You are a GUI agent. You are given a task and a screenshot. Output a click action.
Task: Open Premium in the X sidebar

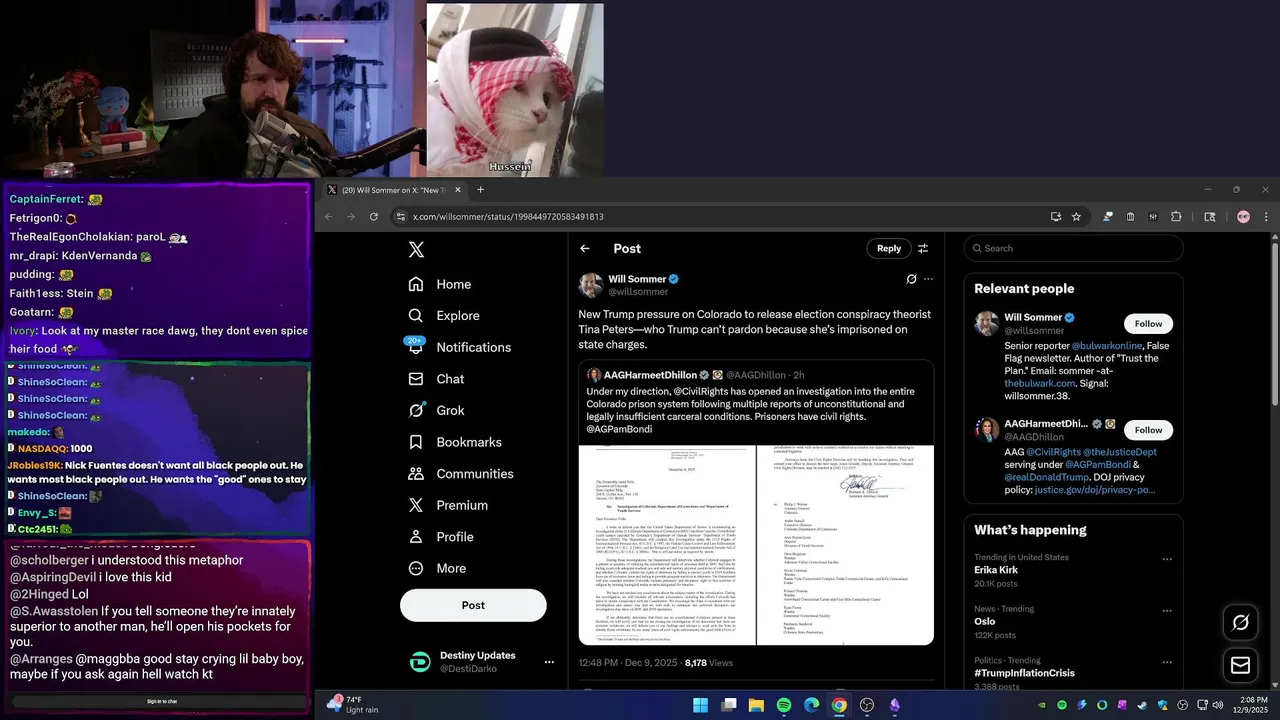(x=448, y=505)
